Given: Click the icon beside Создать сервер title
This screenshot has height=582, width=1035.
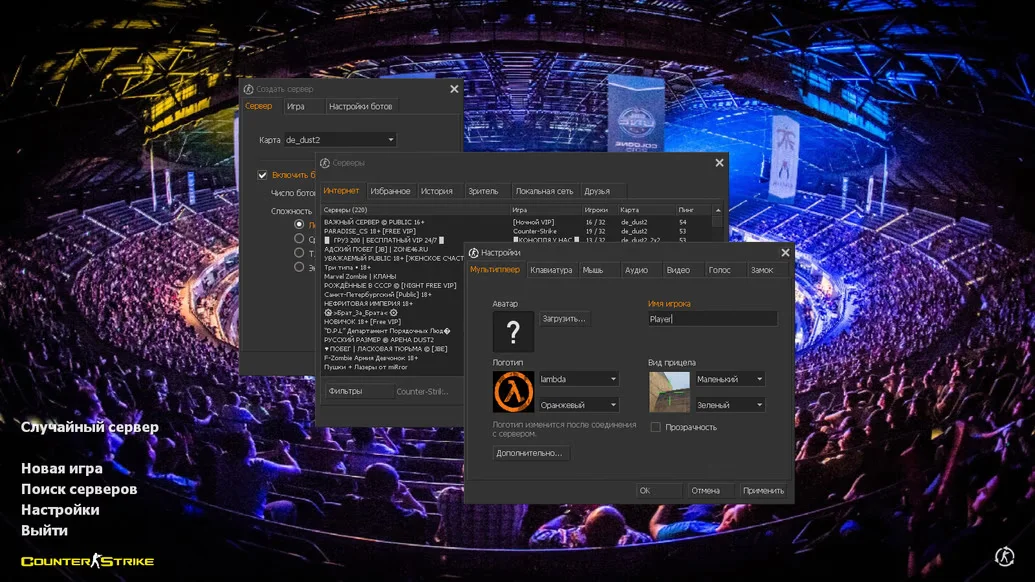Looking at the screenshot, I should tap(248, 89).
